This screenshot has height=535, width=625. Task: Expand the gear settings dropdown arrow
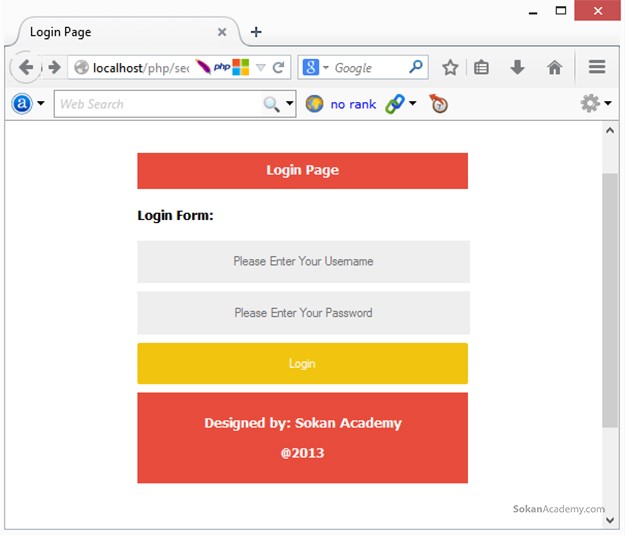(x=608, y=103)
